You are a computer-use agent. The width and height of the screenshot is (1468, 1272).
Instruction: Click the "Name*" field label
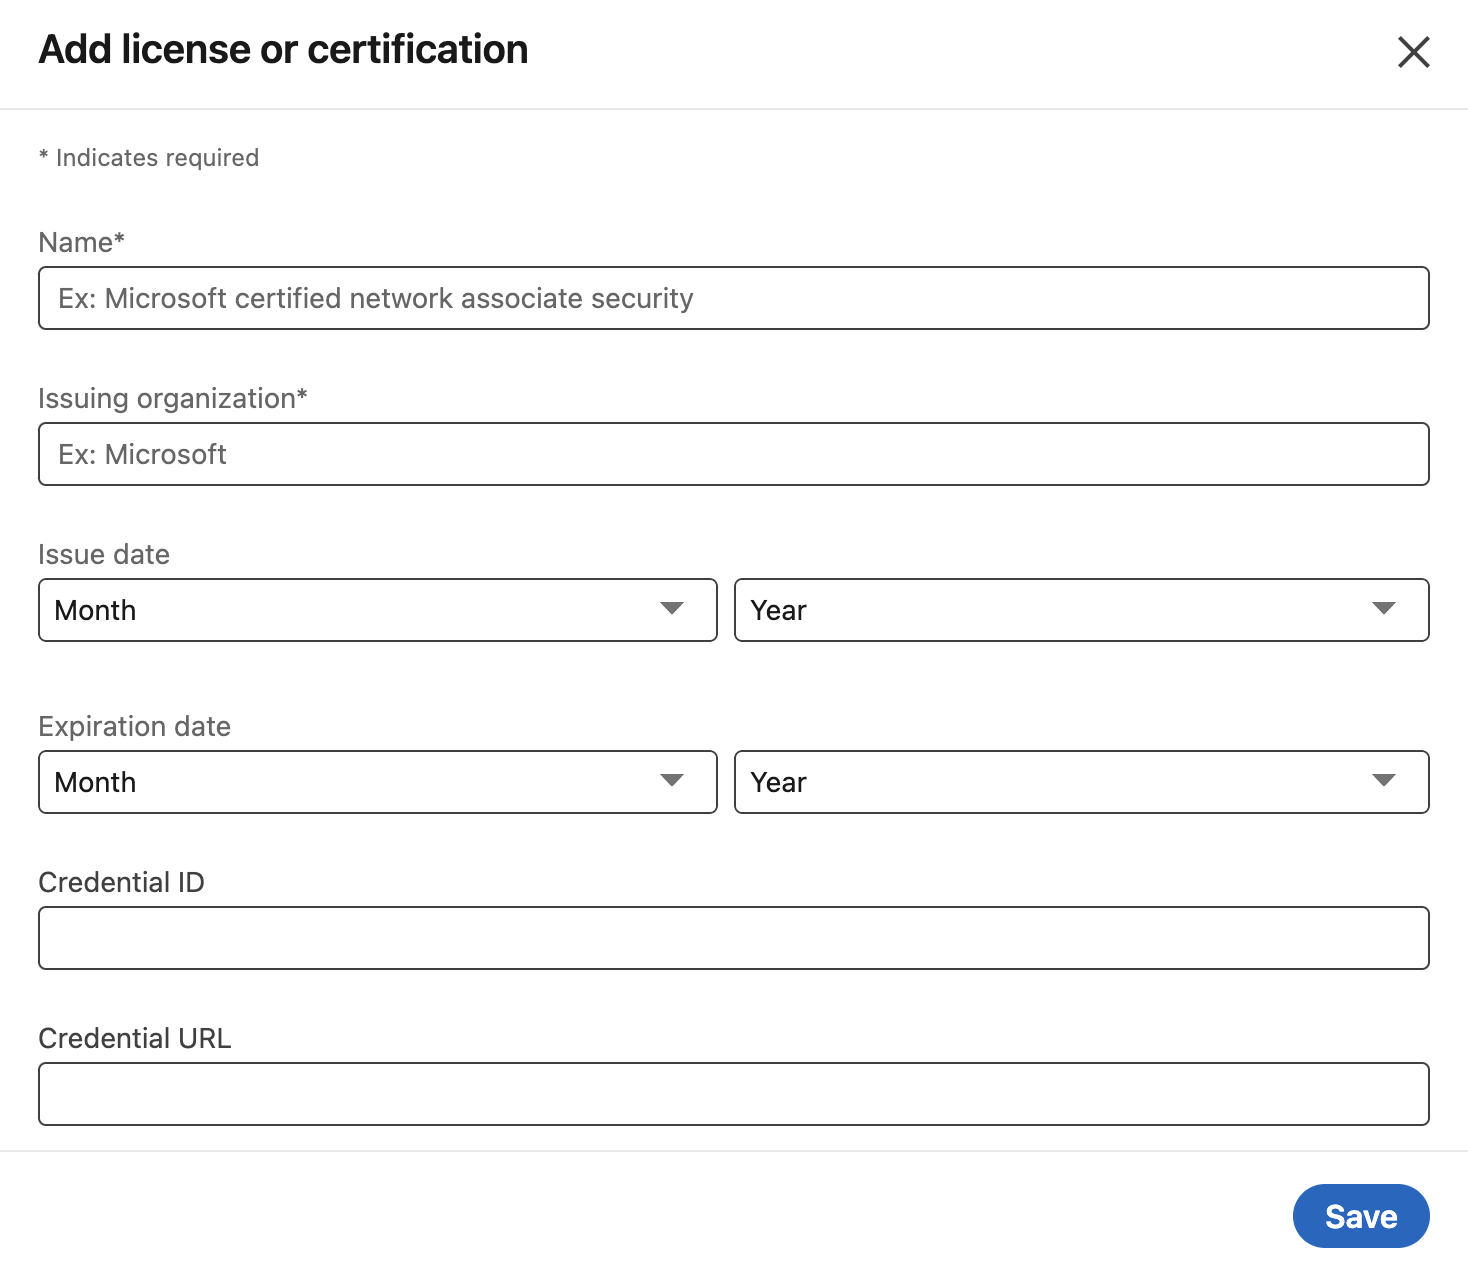coord(81,242)
